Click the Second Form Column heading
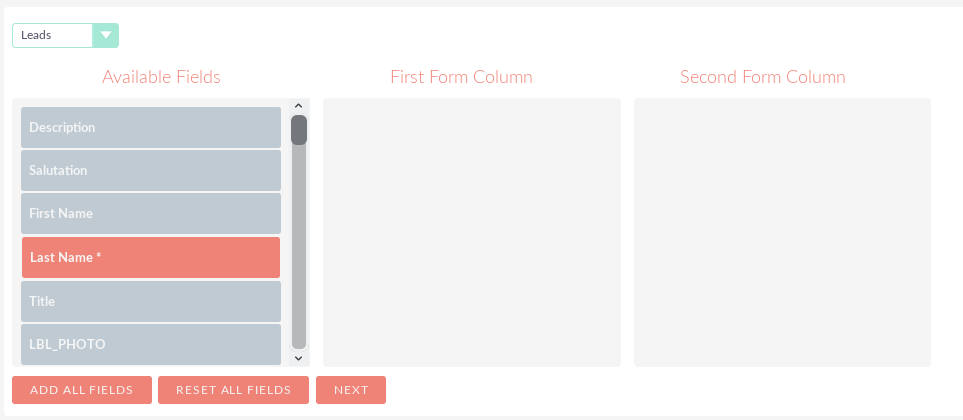This screenshot has height=420, width=963. pos(762,77)
